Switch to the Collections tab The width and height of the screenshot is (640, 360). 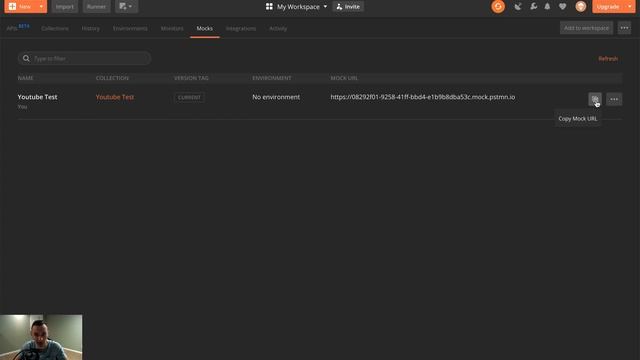point(55,29)
